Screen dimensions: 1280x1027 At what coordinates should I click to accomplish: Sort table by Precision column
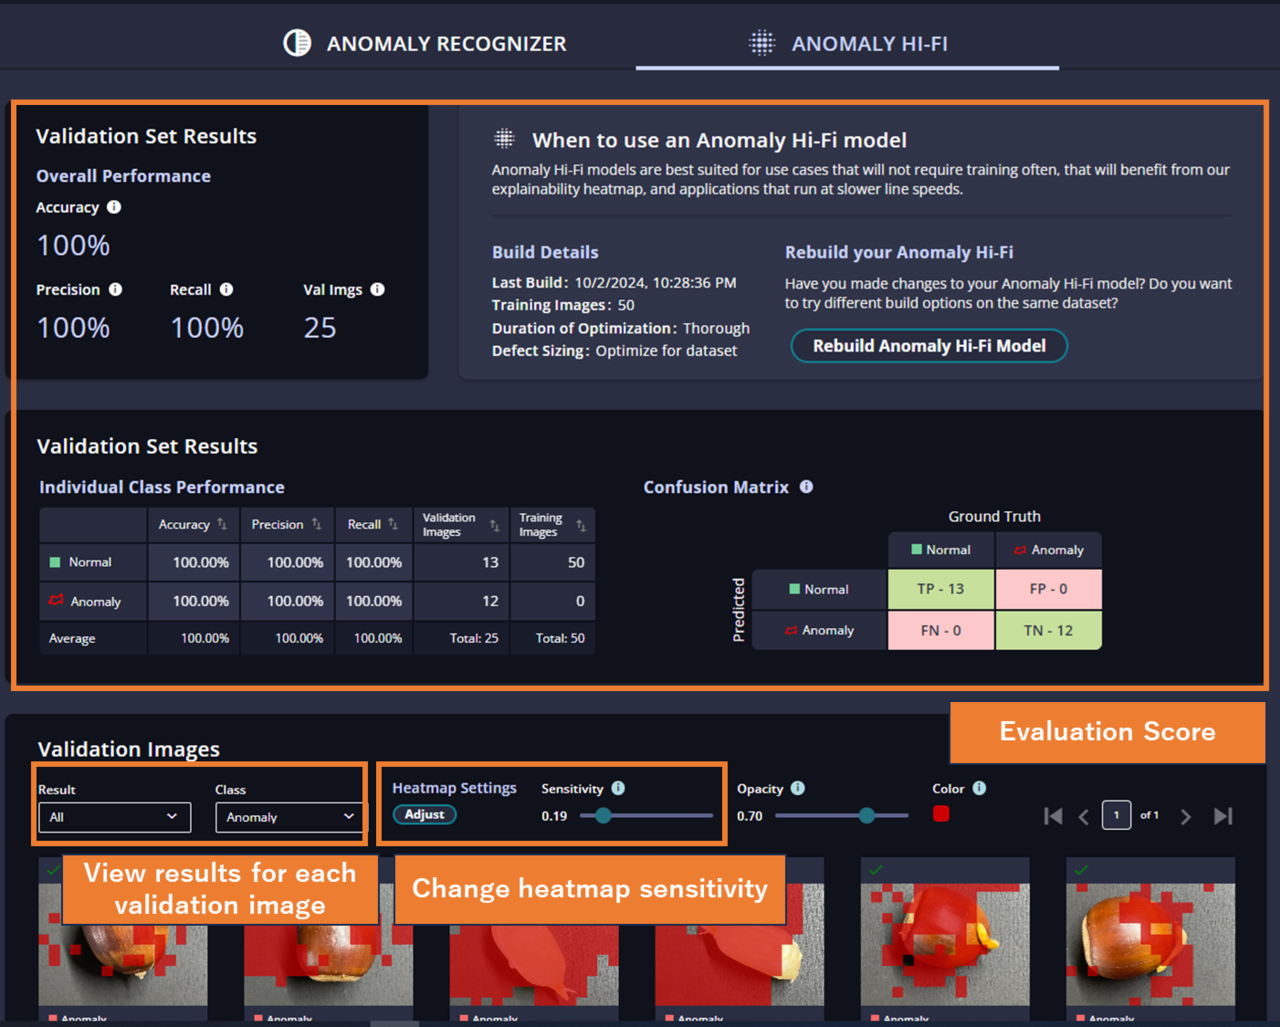(316, 524)
